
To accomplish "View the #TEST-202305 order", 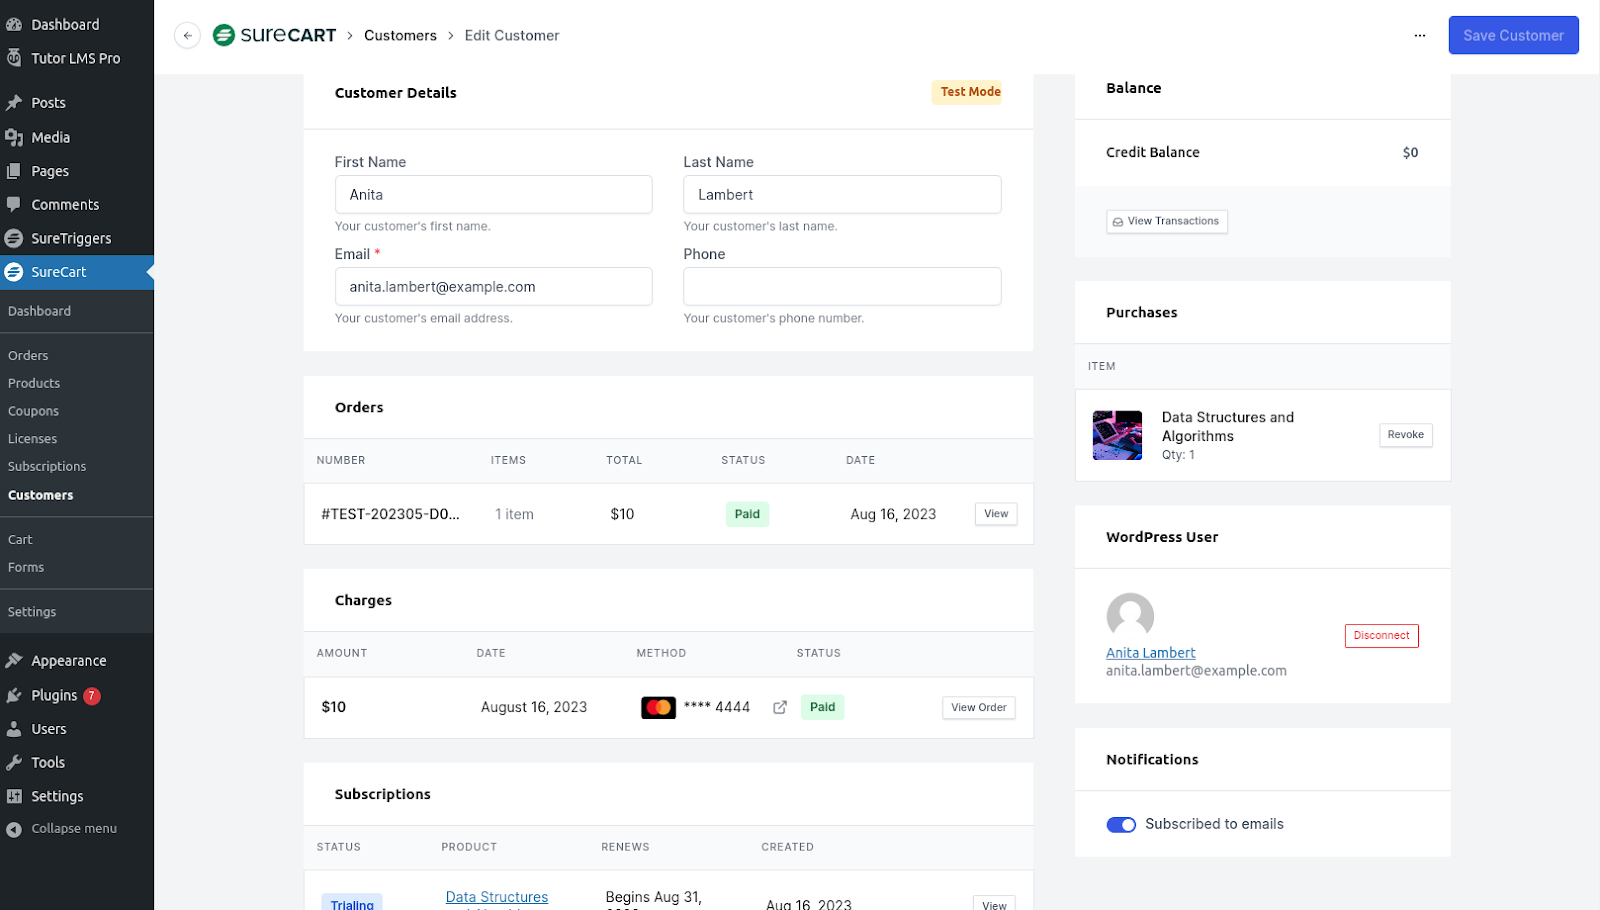I will point(994,513).
